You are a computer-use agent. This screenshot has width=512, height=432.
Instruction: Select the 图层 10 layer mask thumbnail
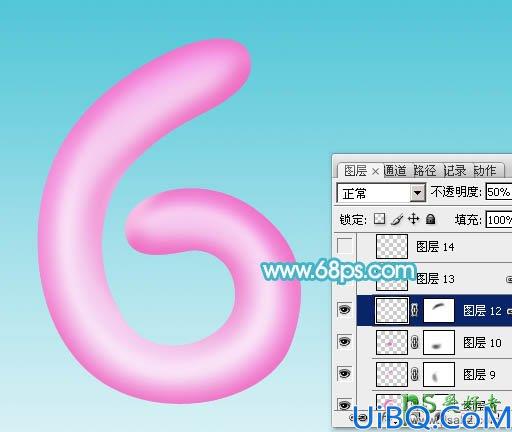tap(439, 342)
